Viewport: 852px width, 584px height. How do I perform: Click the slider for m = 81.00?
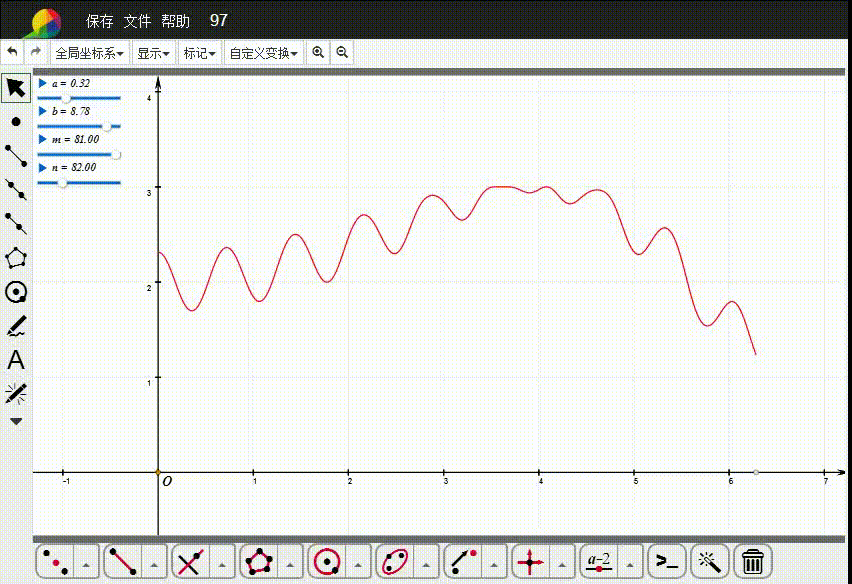[x=79, y=155]
